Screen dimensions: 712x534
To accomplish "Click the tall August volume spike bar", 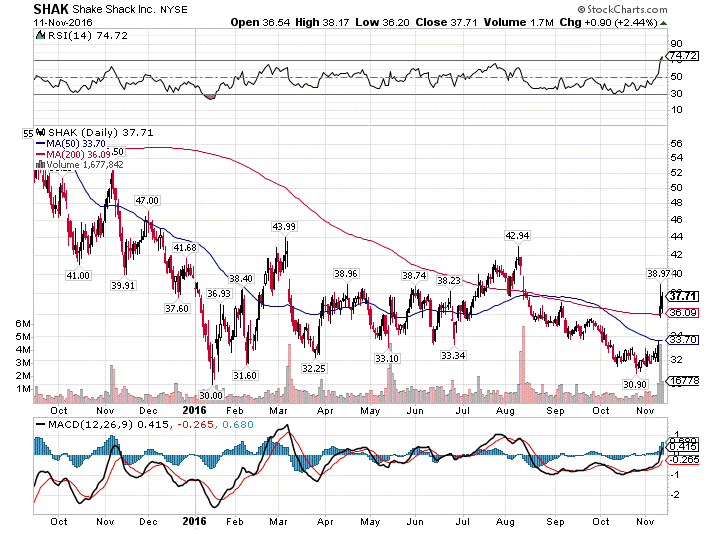I will coord(524,363).
